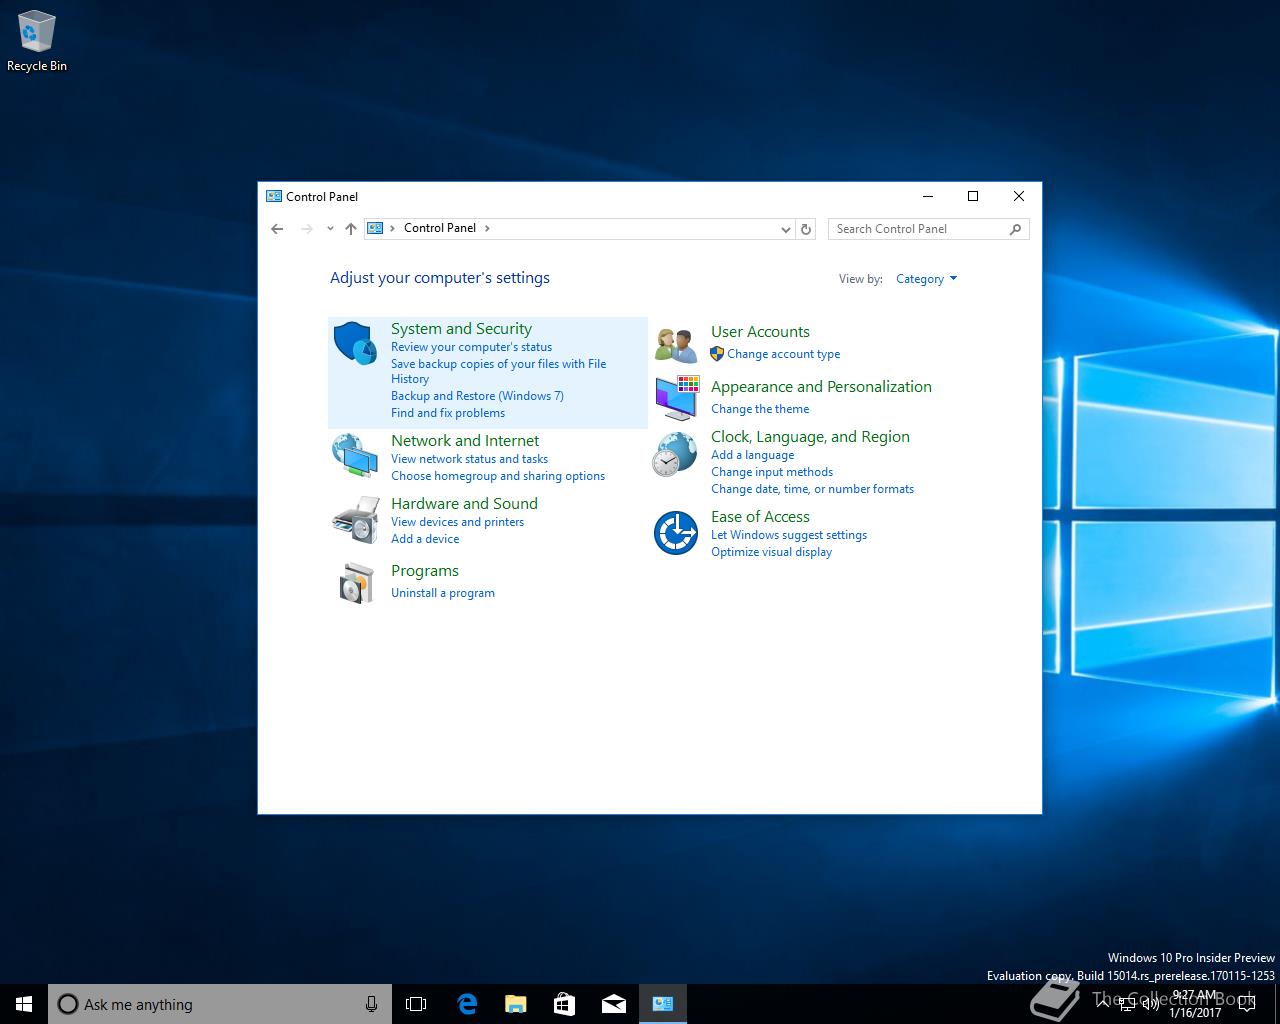
Task: Refresh the Control Panel address bar
Action: coord(806,229)
